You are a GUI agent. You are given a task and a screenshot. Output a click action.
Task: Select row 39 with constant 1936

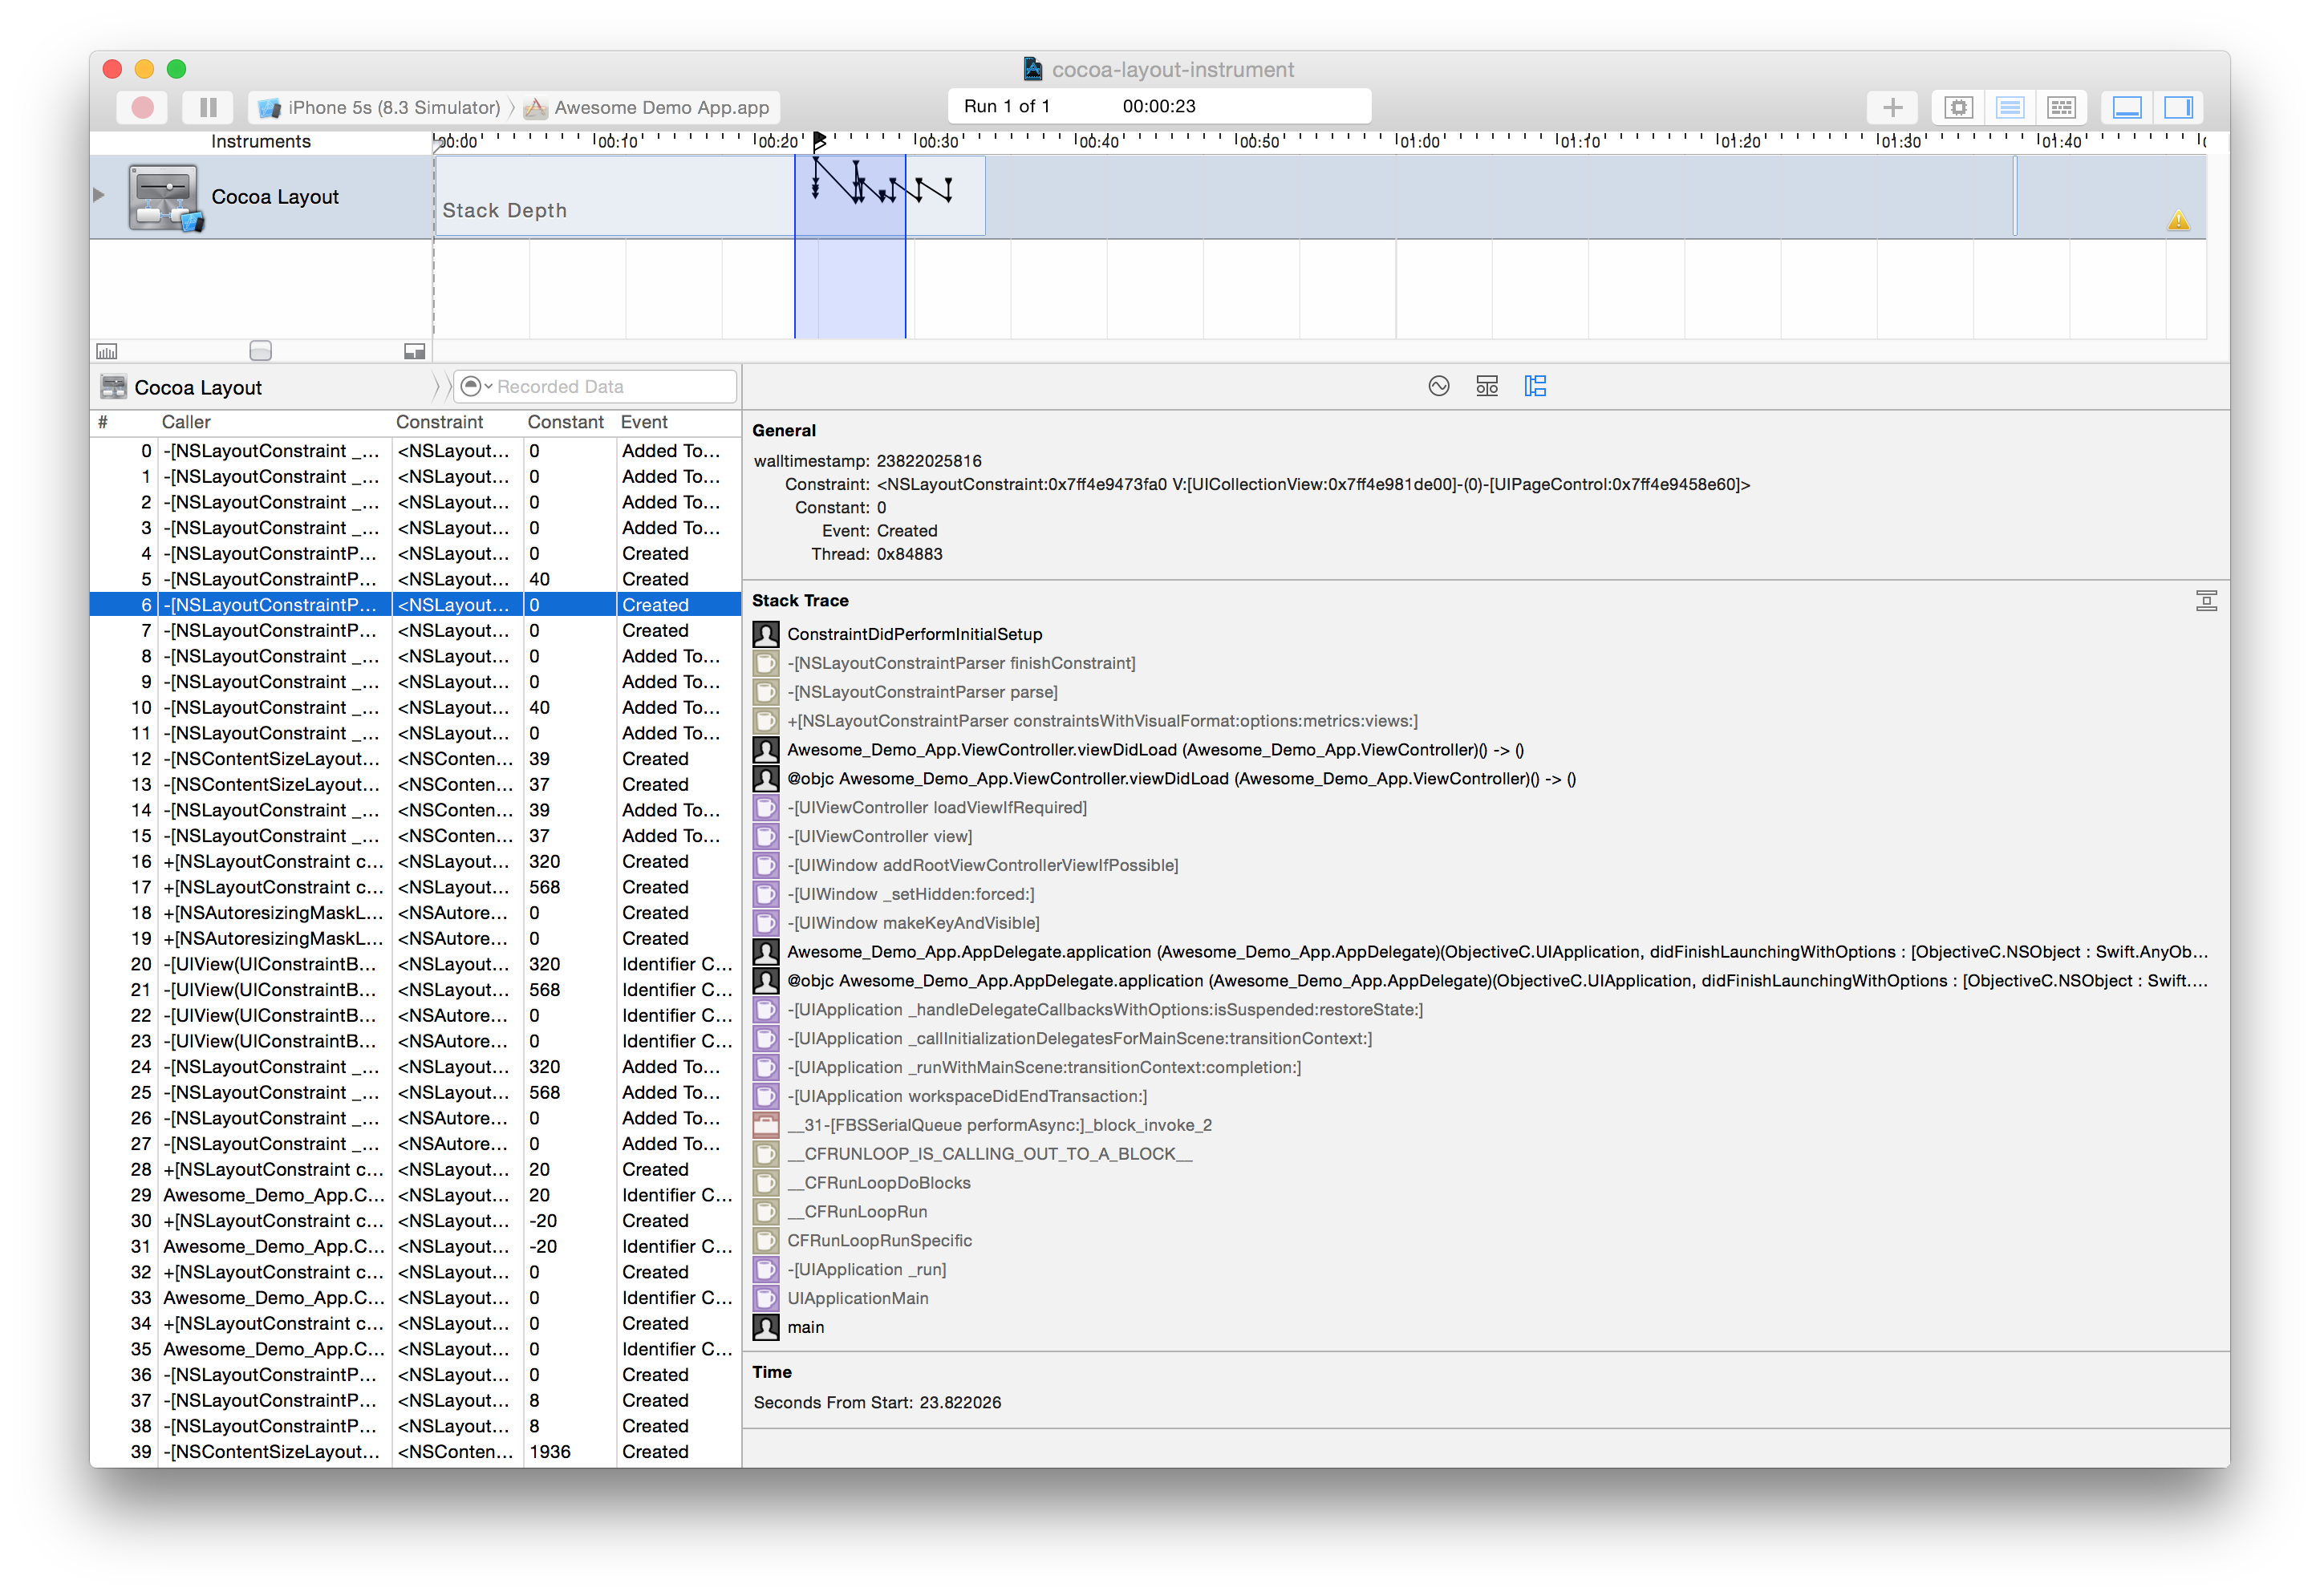[415, 1452]
